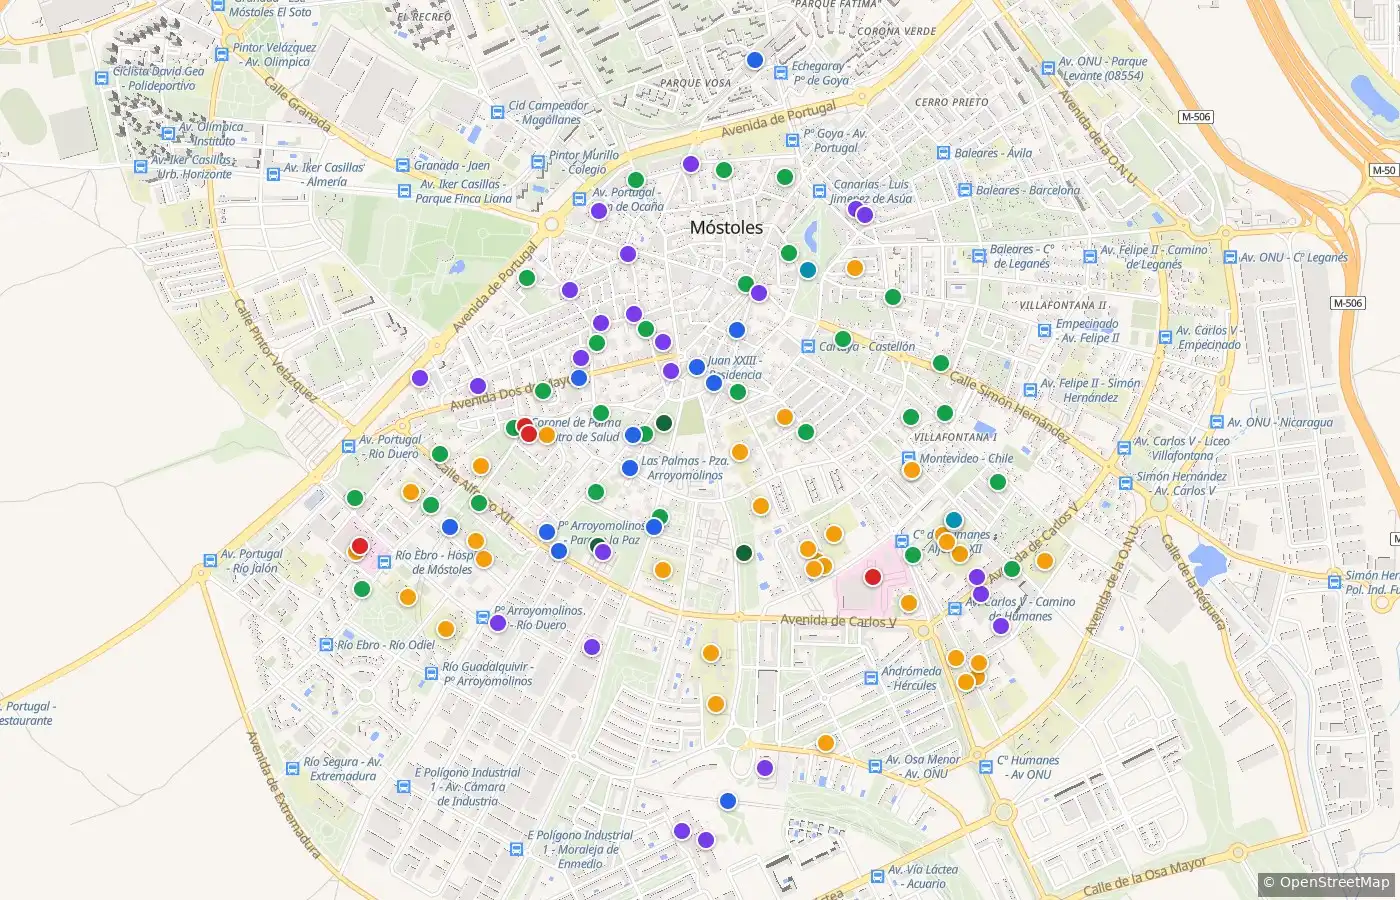Choose the Baleares - Barcelona bus stop icon
The height and width of the screenshot is (900, 1400).
pyautogui.click(x=965, y=191)
